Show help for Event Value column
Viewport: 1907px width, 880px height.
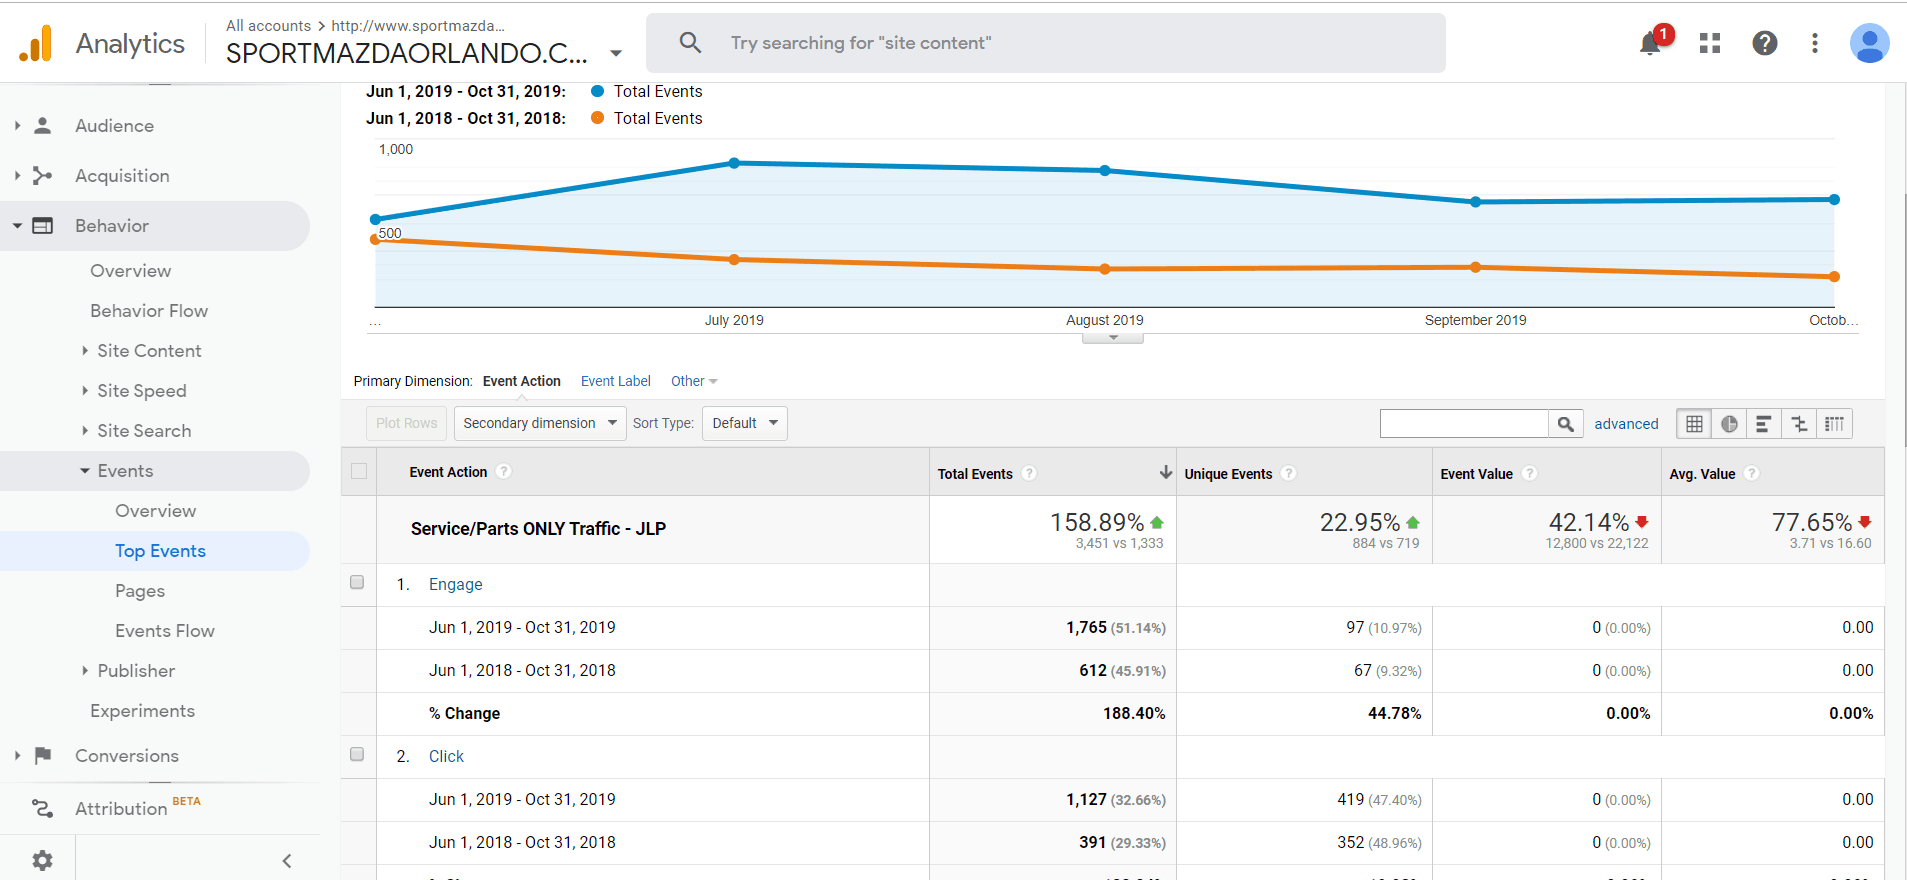click(x=1529, y=474)
